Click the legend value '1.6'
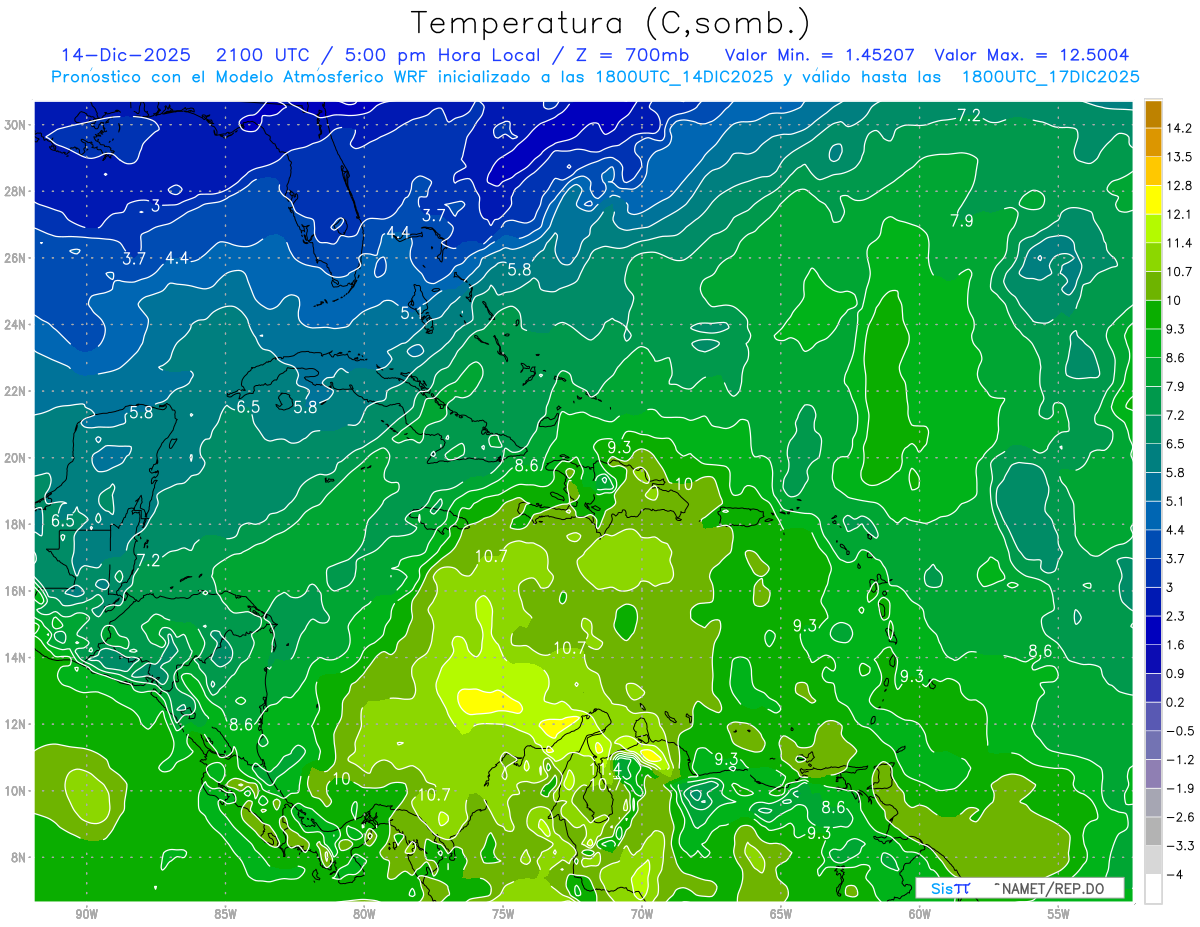This screenshot has width=1200, height=927. (x=1175, y=645)
